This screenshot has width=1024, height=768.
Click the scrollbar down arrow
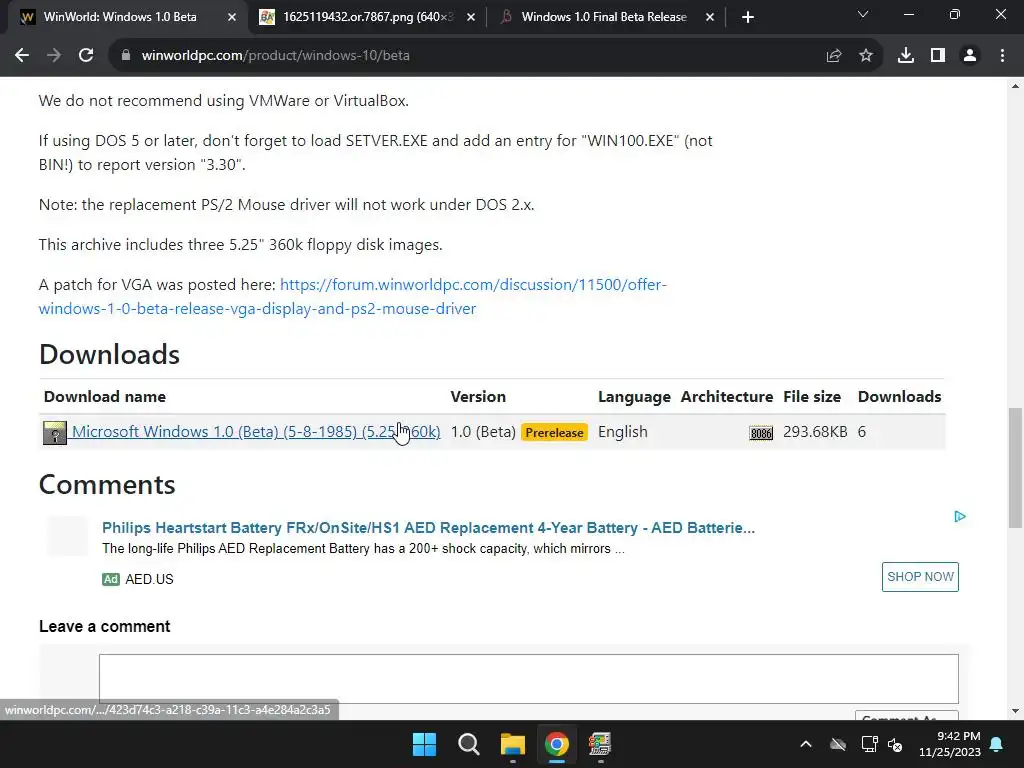[x=1015, y=711]
